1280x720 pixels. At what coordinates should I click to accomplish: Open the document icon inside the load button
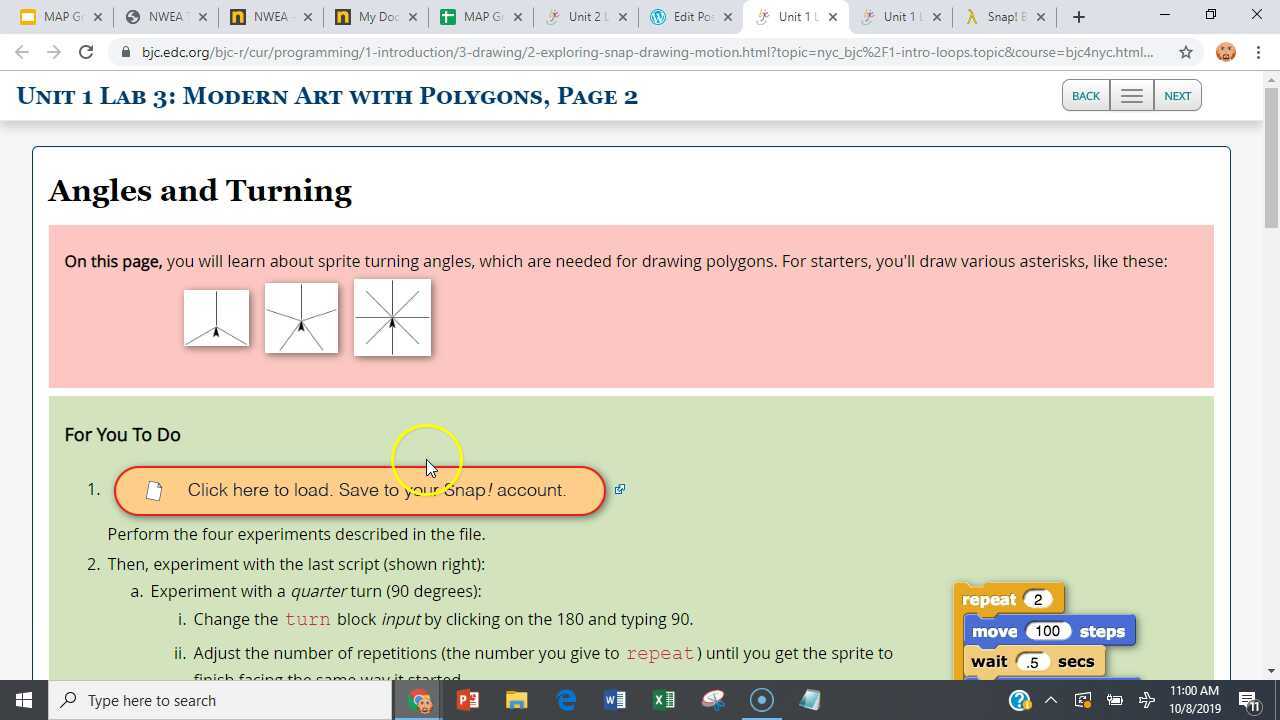[x=155, y=490]
